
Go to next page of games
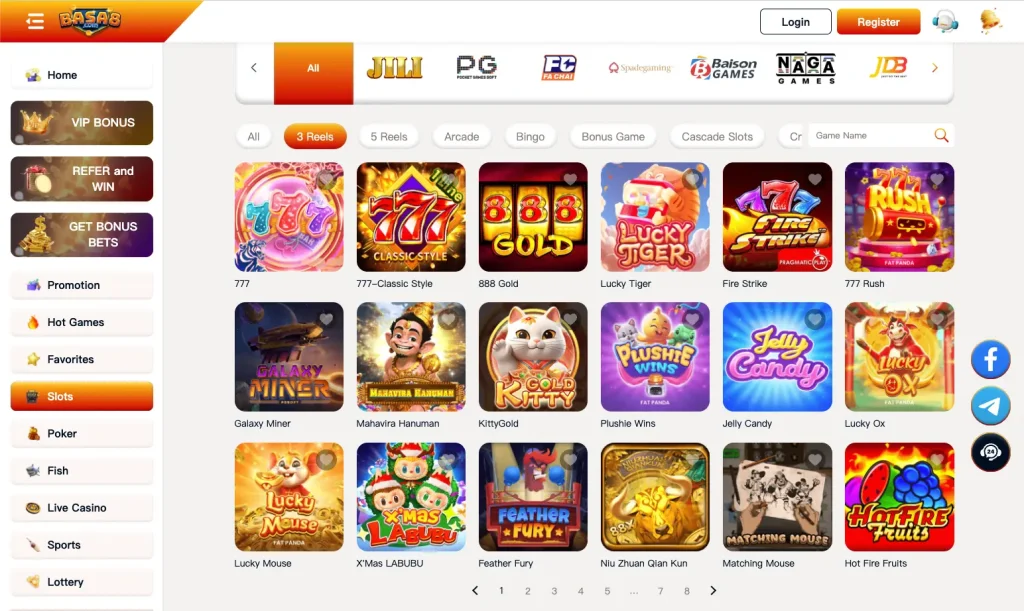[713, 591]
